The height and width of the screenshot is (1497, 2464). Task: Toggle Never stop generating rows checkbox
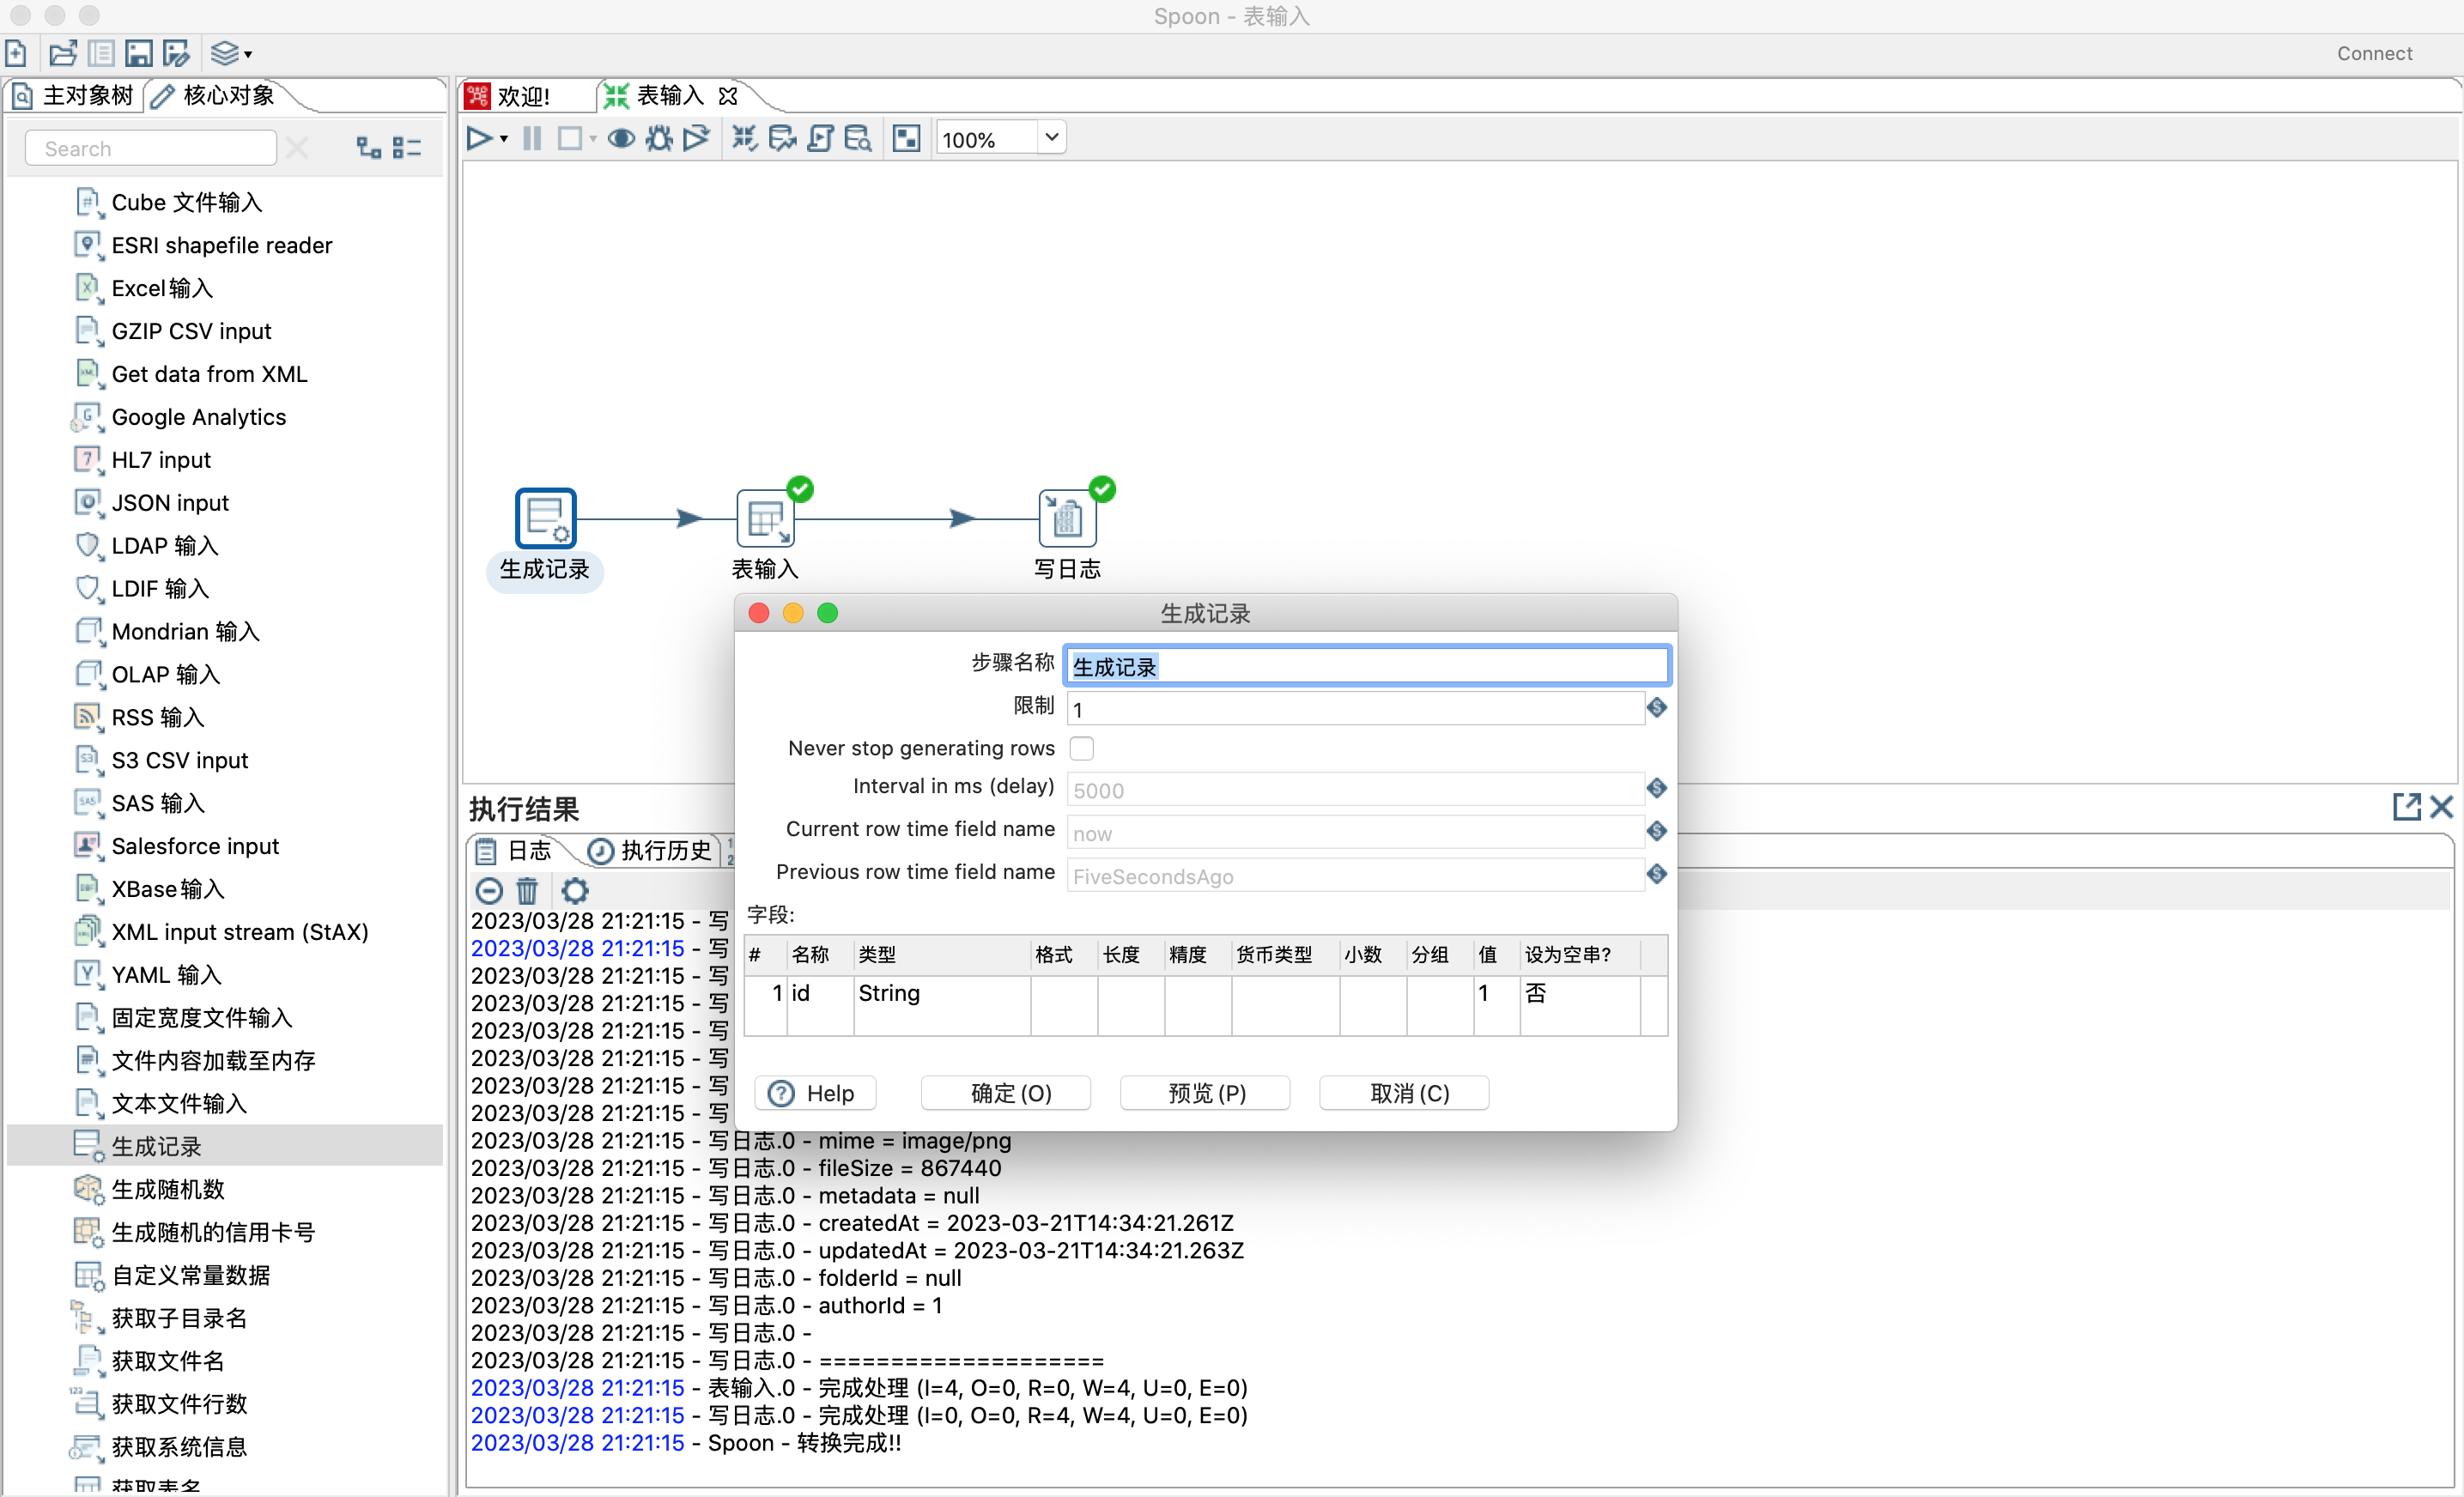click(x=1081, y=748)
